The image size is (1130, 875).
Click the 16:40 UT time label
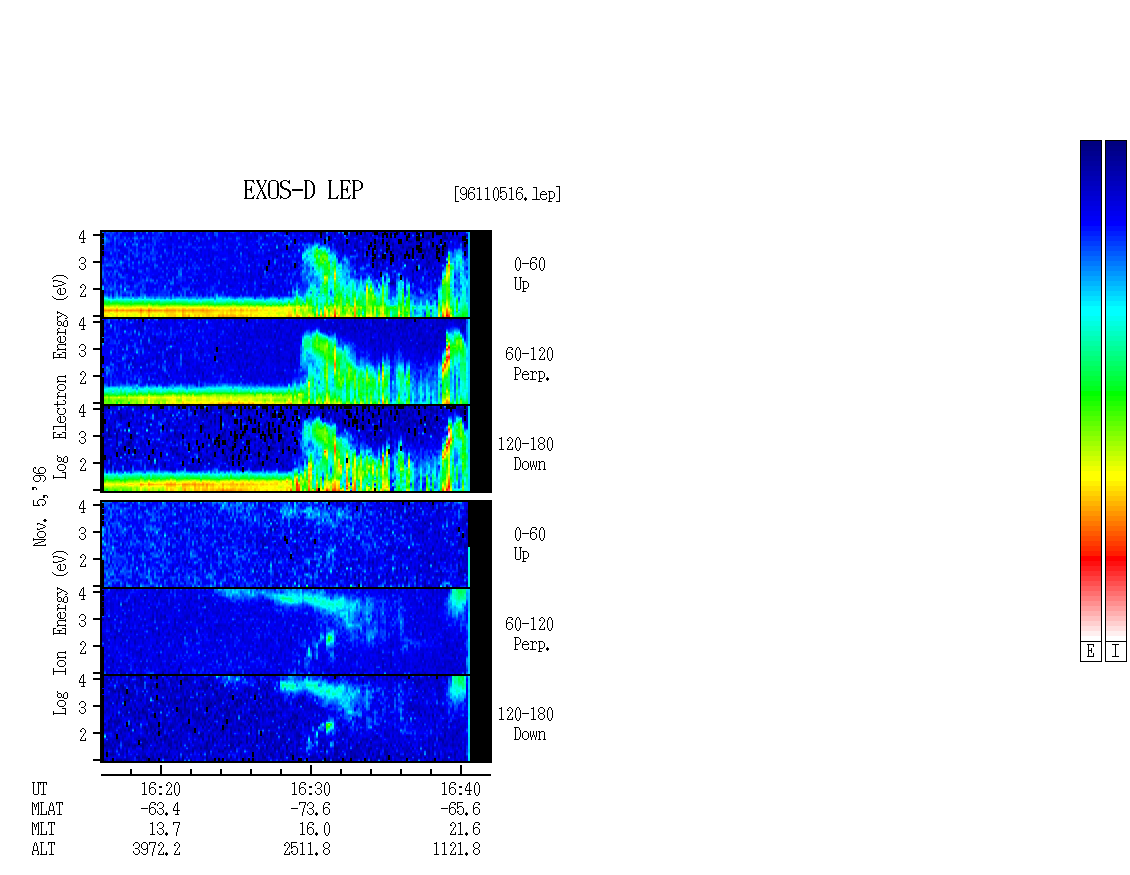[x=461, y=789]
